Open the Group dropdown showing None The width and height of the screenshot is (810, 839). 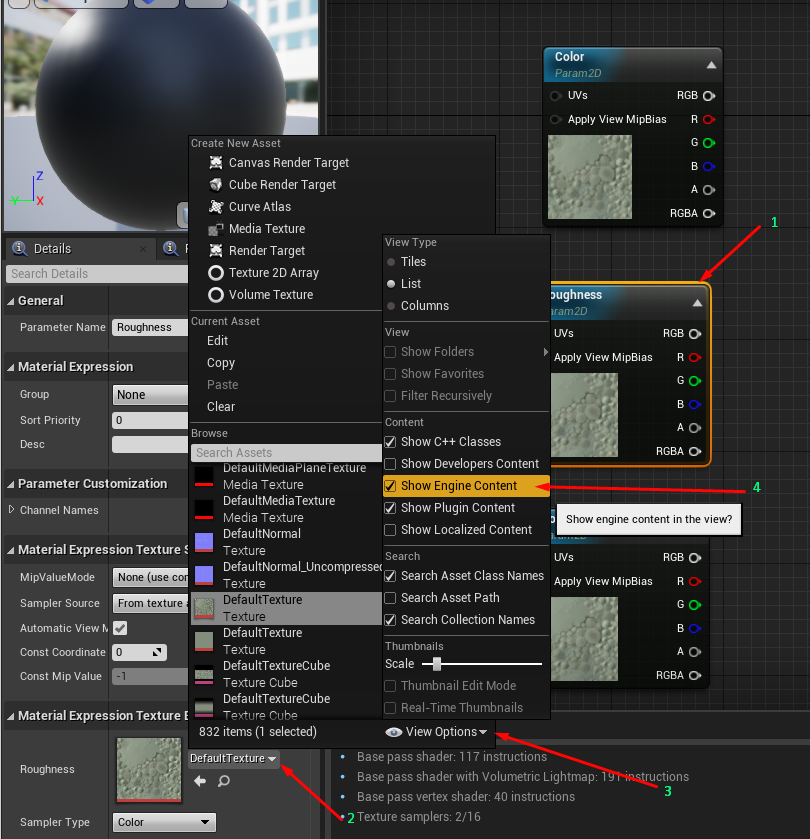pyautogui.click(x=150, y=395)
